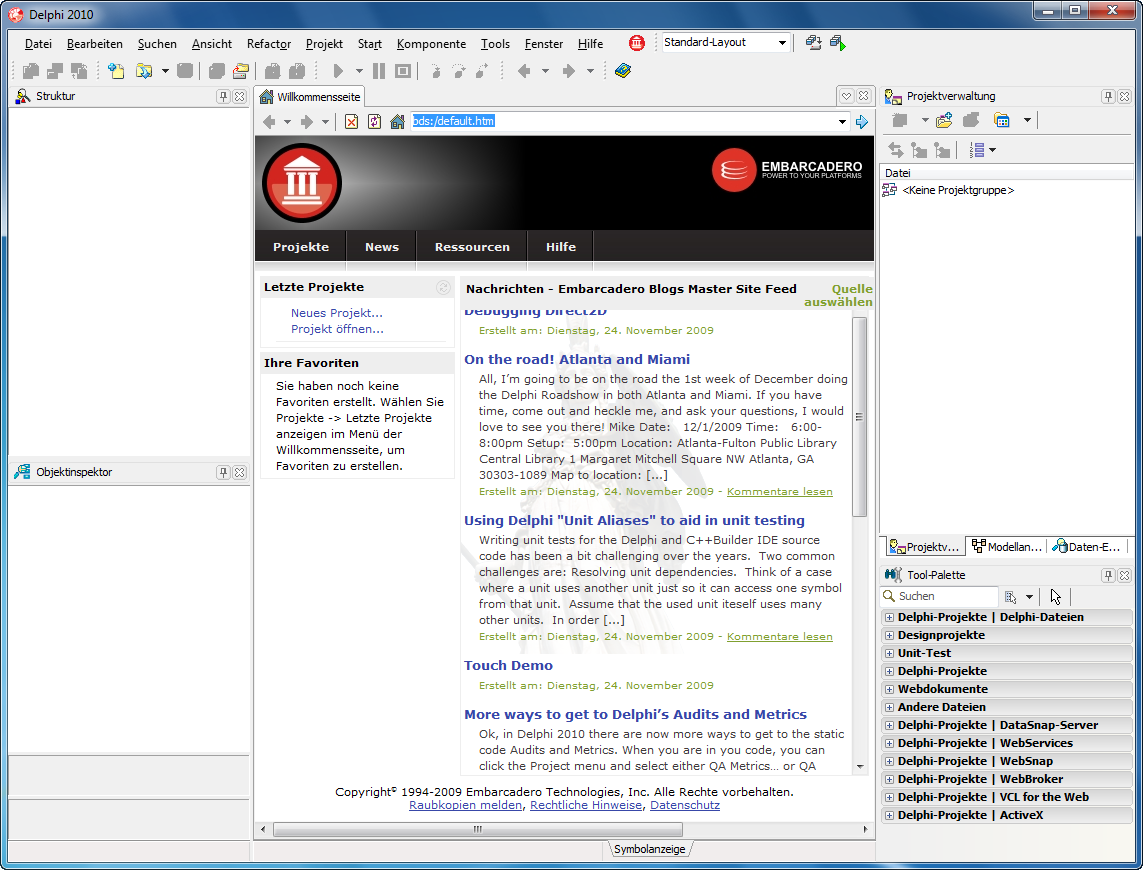
Task: Click the news feed vertical scrollbar thumb
Action: [x=859, y=416]
